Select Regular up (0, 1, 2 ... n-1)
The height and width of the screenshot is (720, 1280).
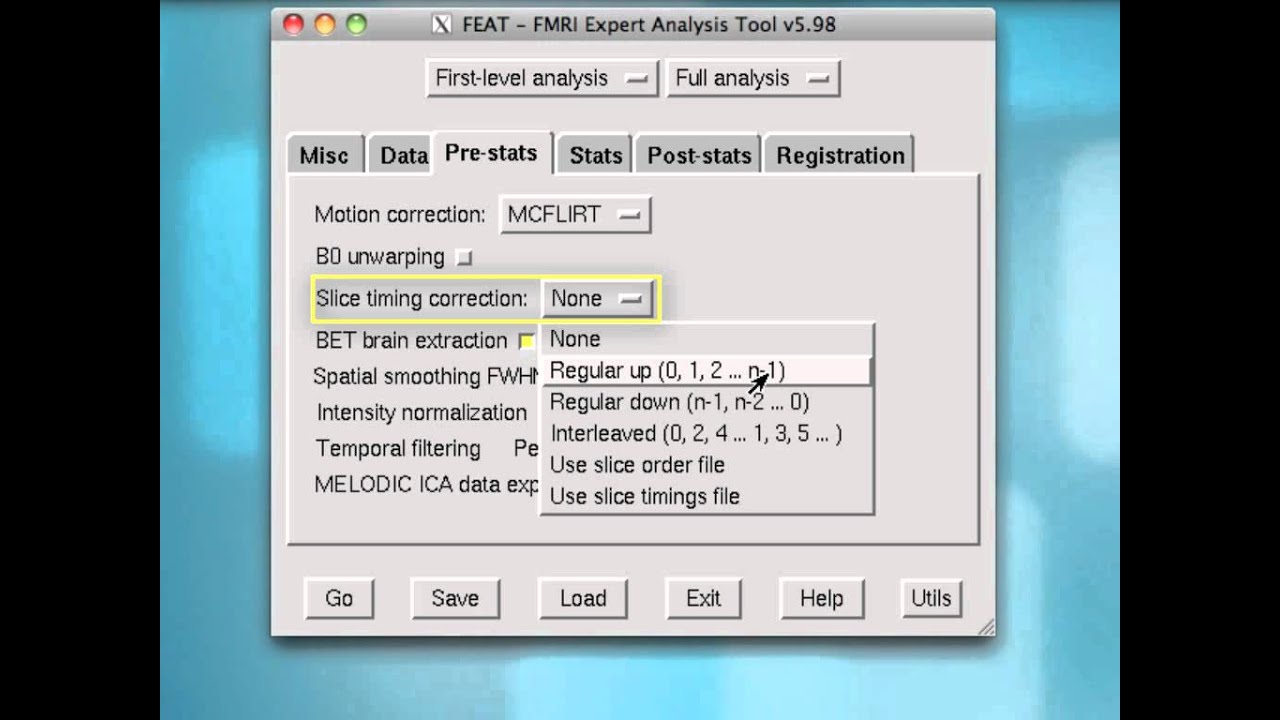click(707, 370)
